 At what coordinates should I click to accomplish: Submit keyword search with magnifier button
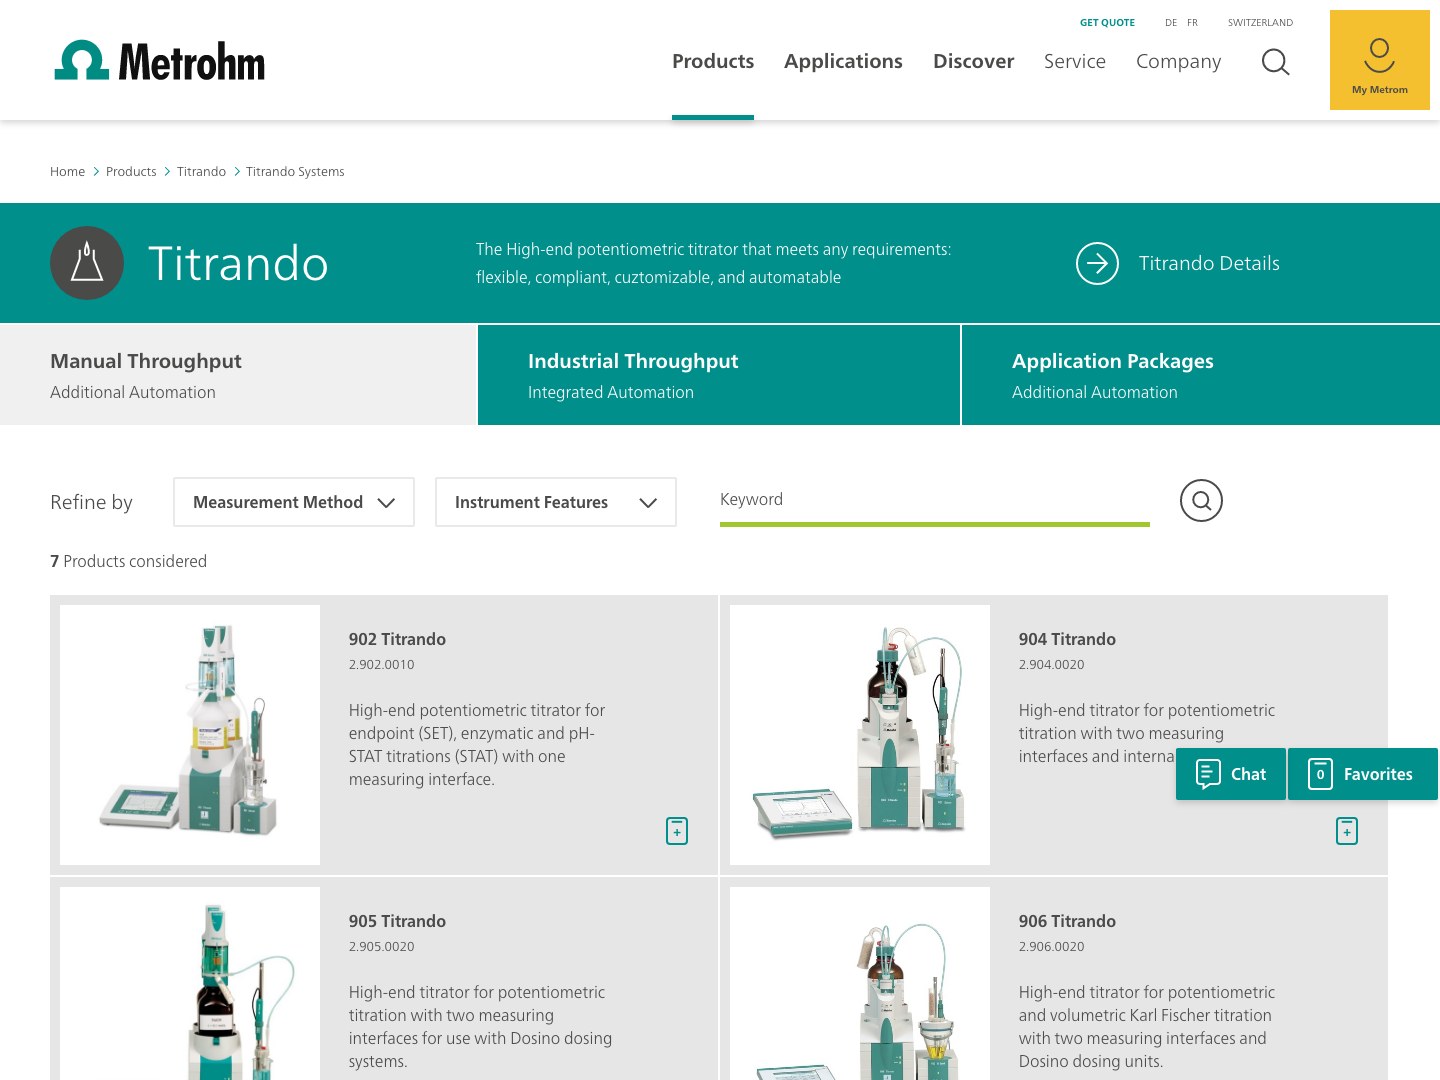point(1201,501)
